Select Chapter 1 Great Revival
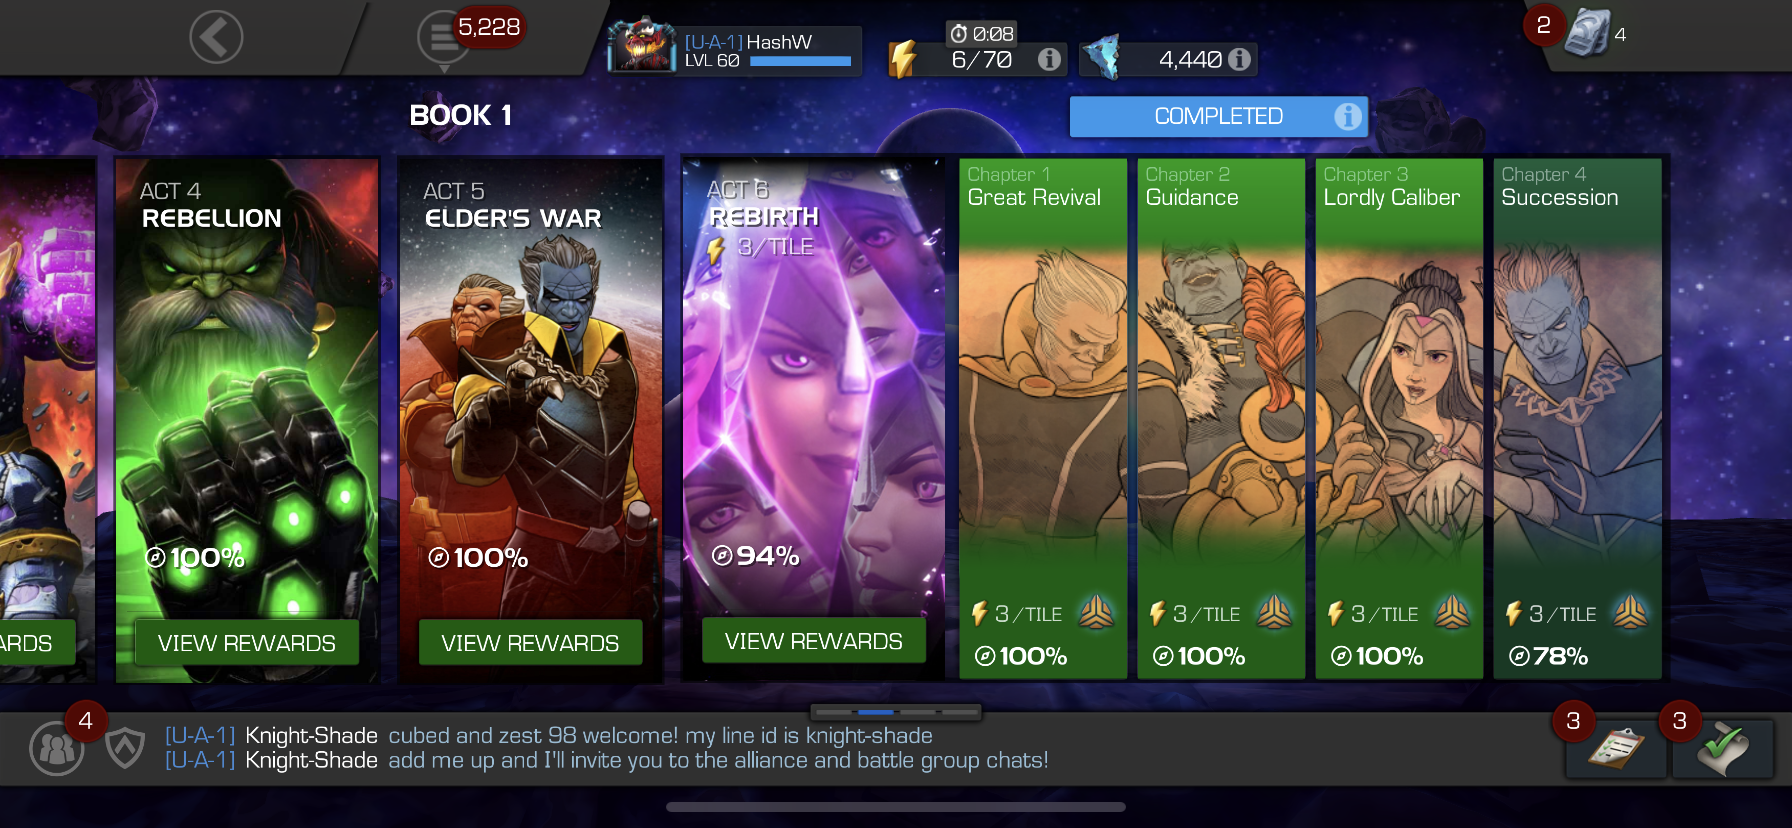Screen dimensions: 1792x828 point(1043,419)
